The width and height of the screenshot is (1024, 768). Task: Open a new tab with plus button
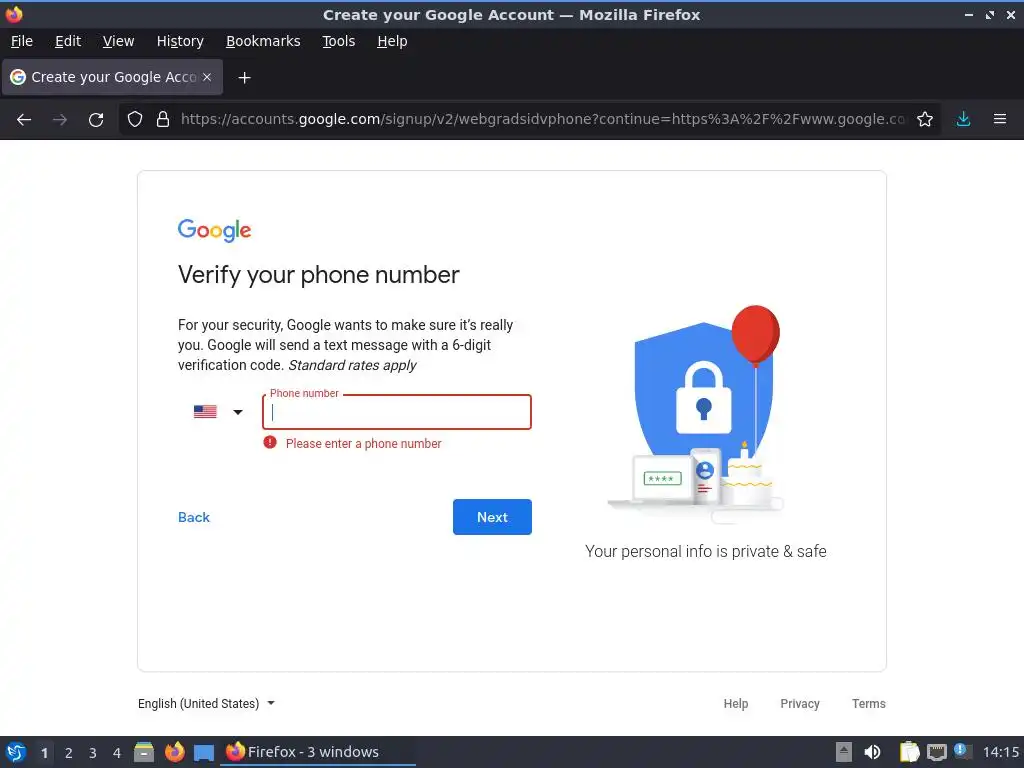tap(244, 78)
